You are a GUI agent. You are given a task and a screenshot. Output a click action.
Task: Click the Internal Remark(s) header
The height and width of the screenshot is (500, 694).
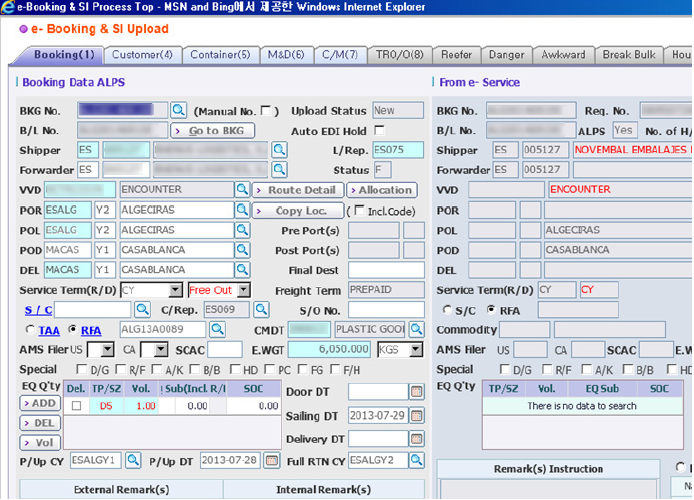[x=324, y=489]
